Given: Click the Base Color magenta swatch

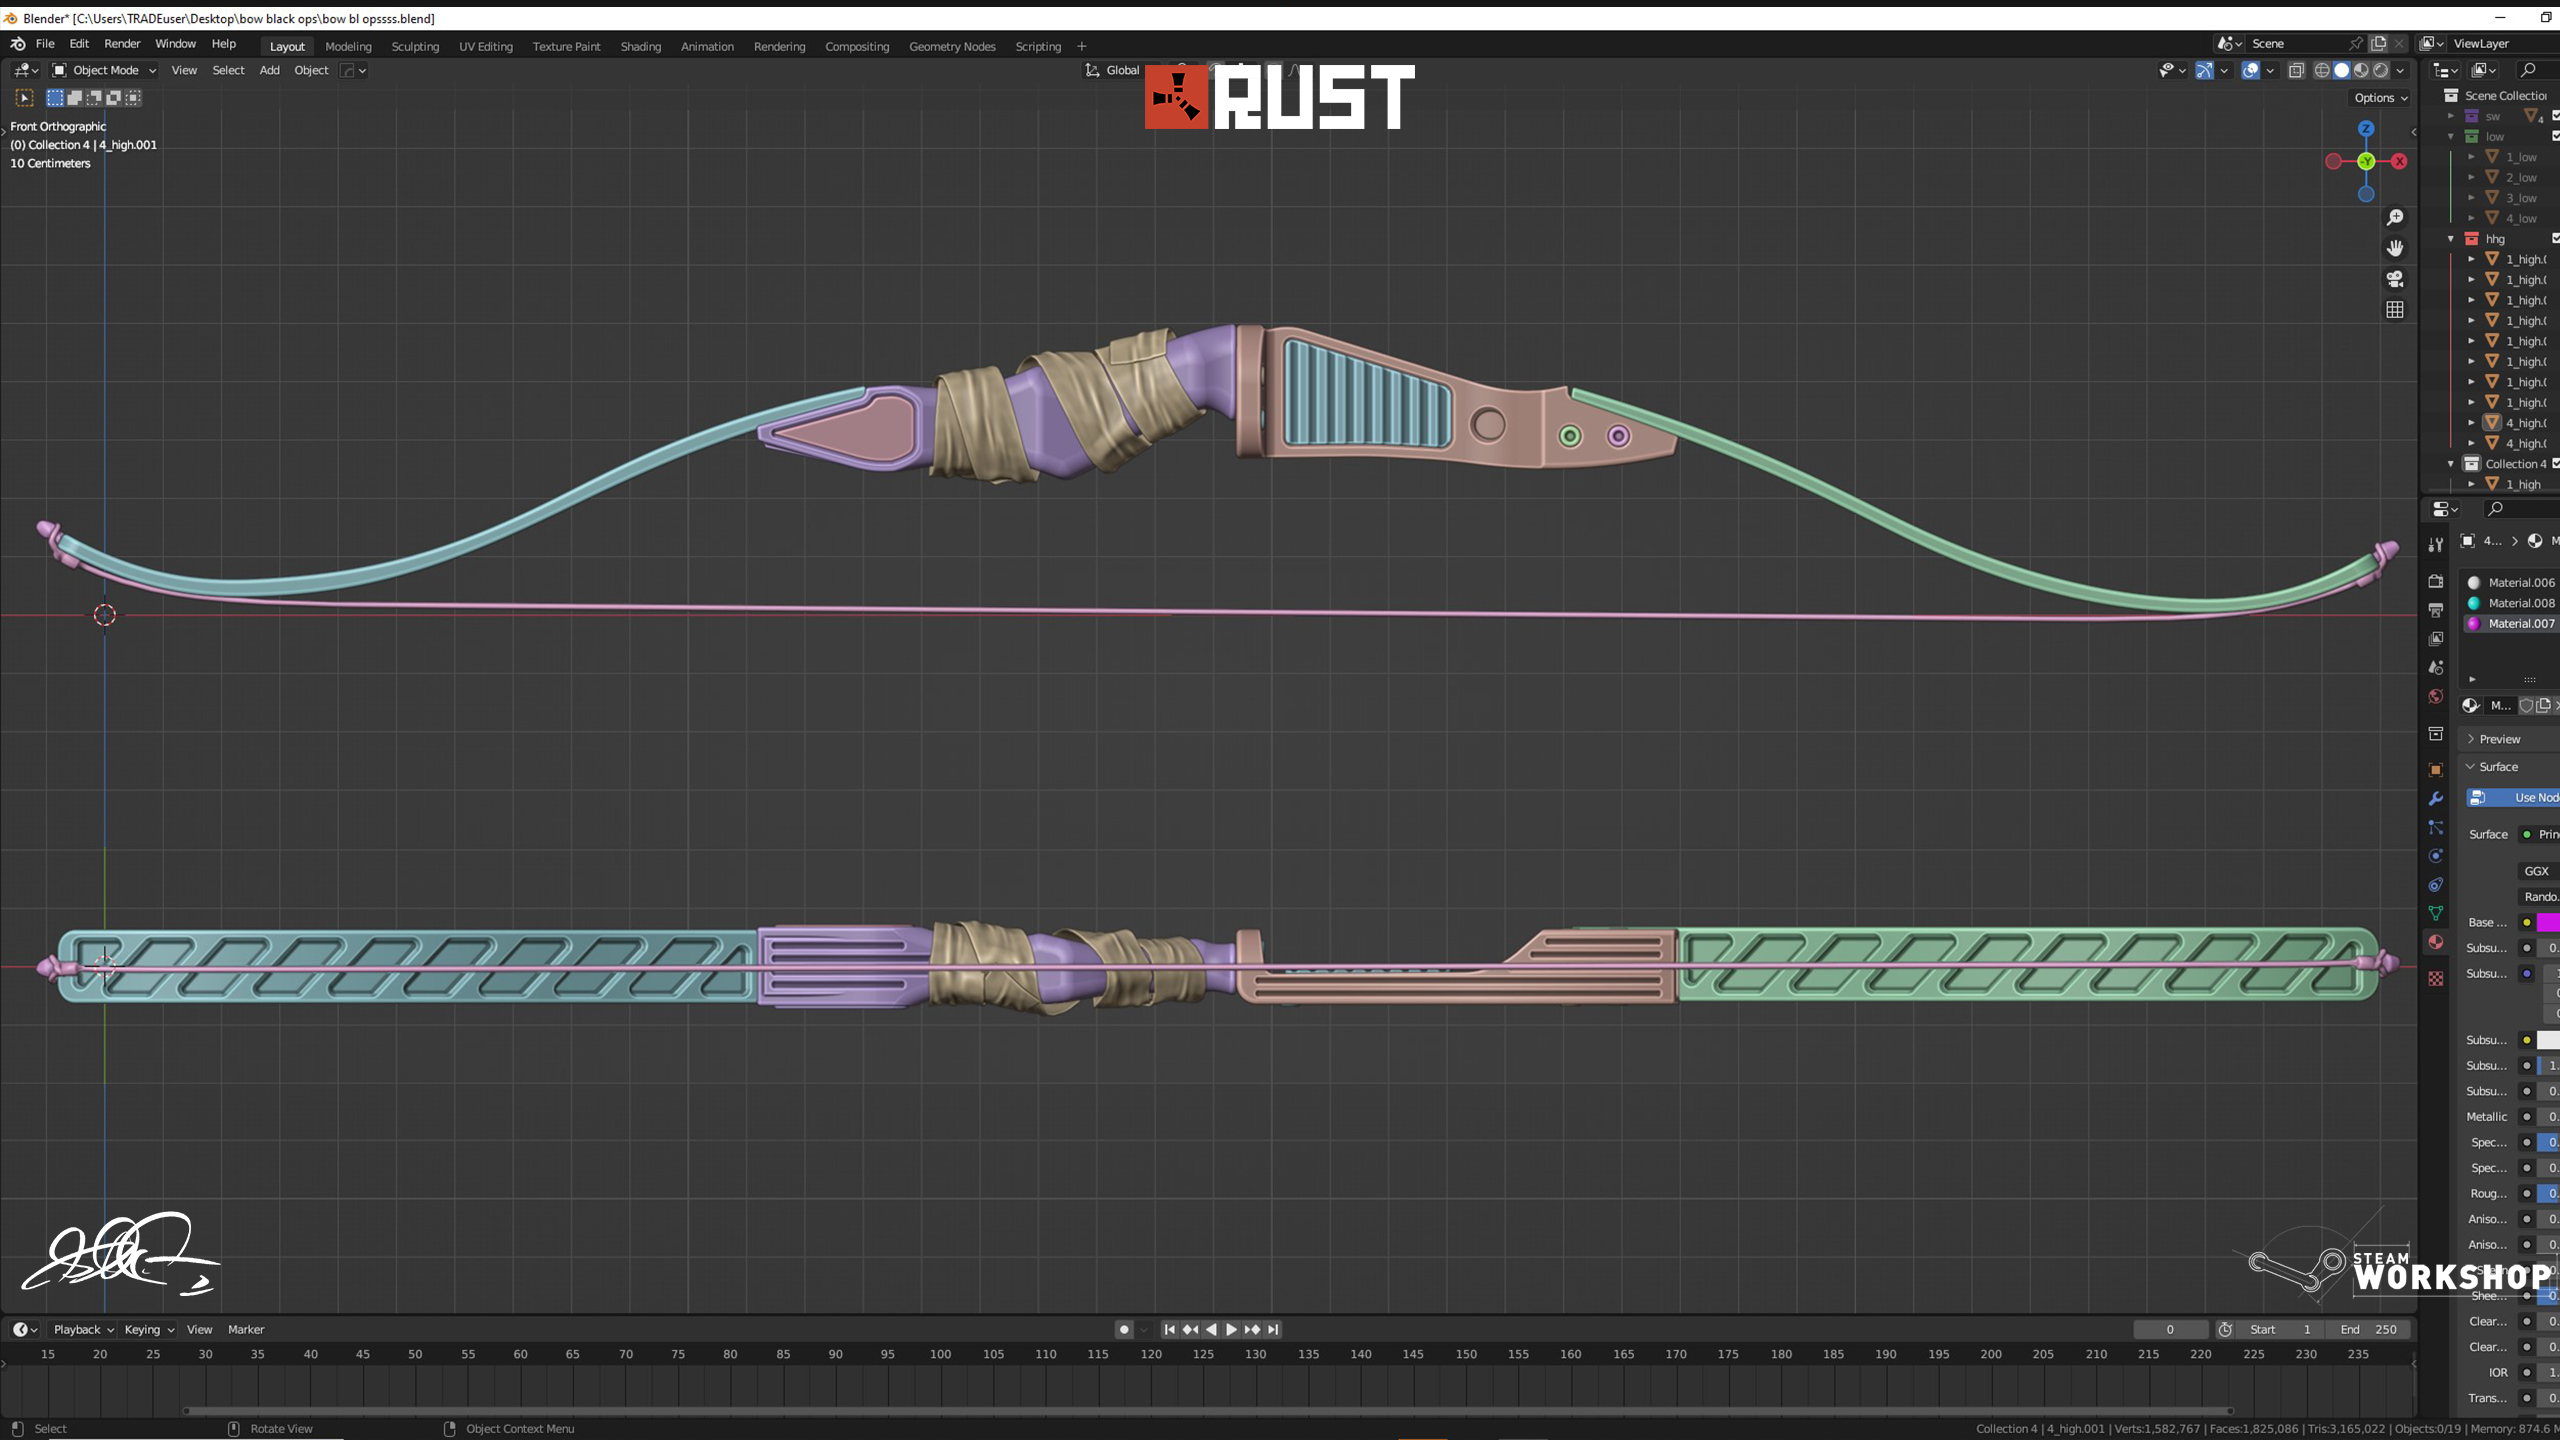Looking at the screenshot, I should click(2548, 922).
